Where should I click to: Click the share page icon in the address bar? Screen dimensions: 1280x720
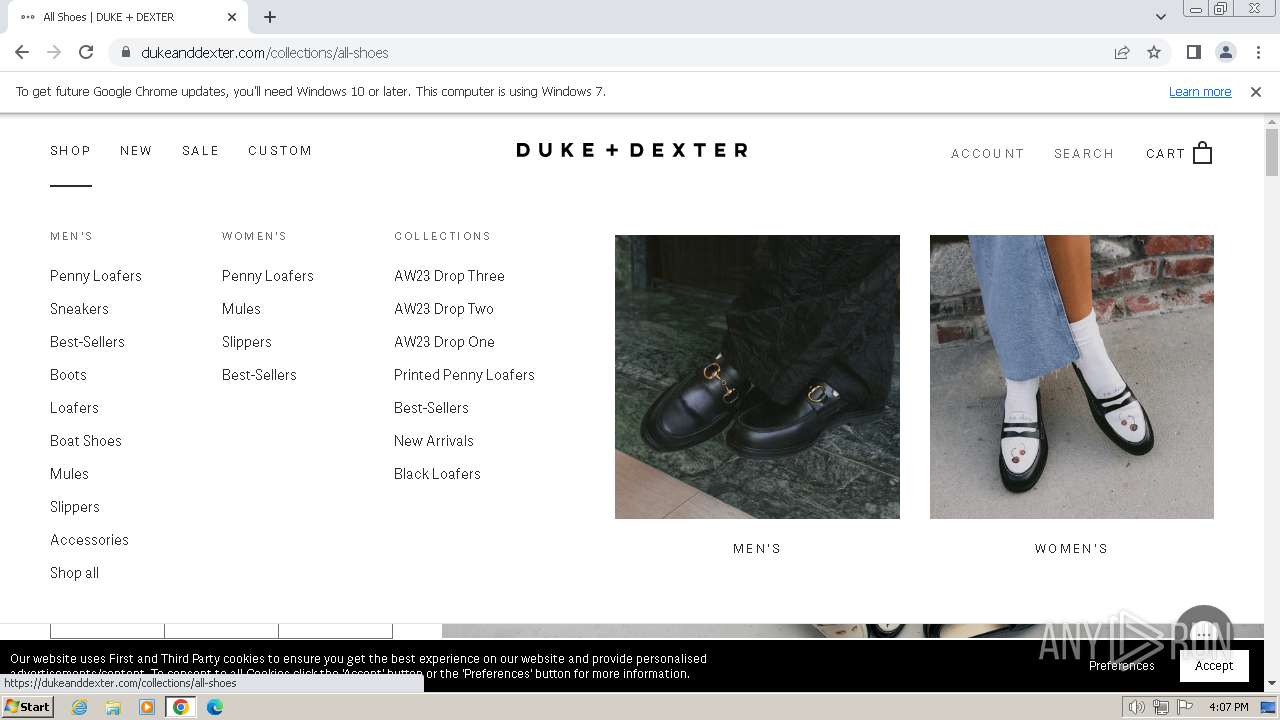(x=1122, y=52)
